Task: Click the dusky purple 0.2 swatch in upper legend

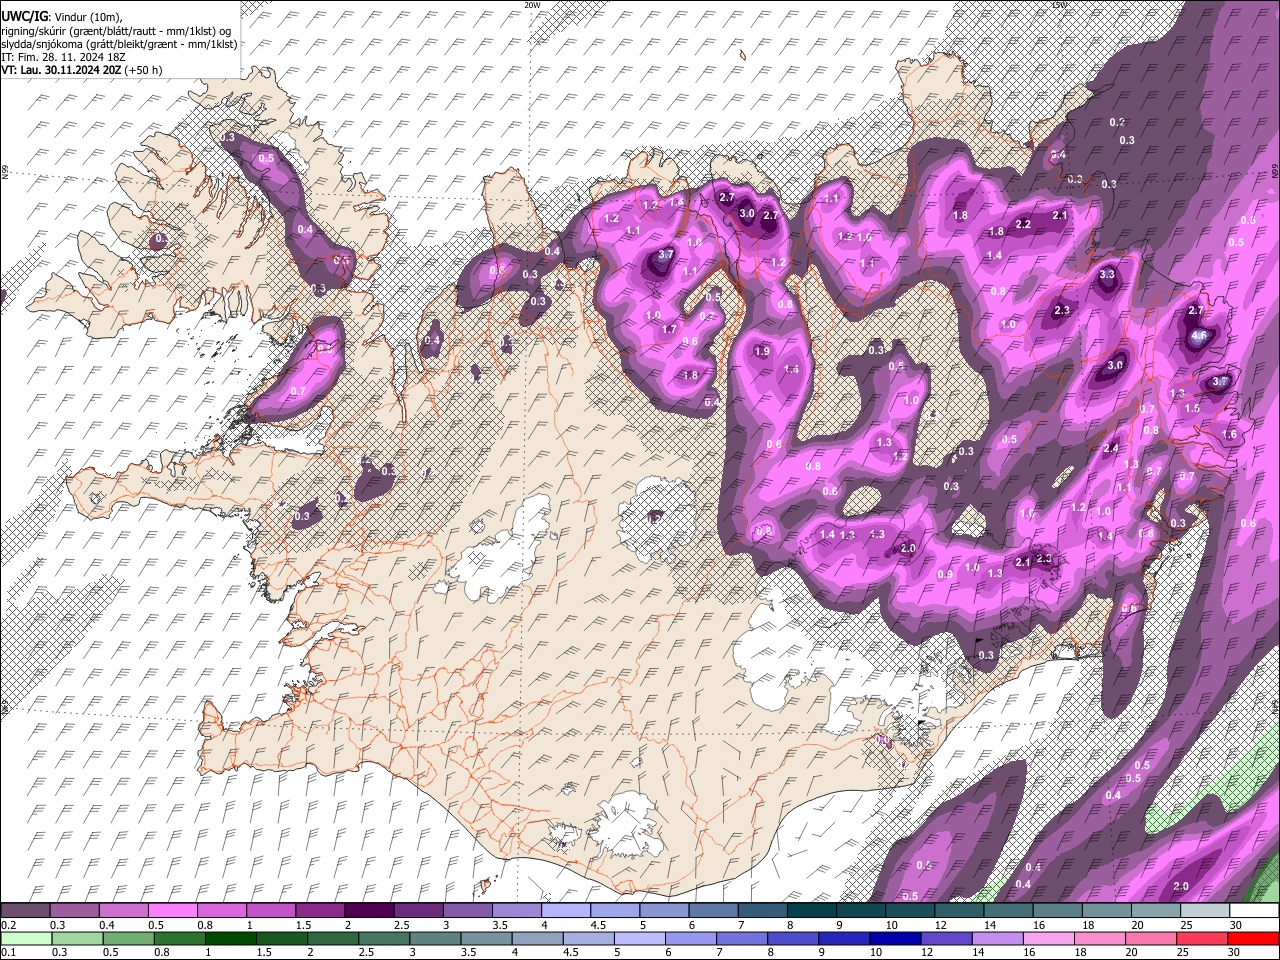Action: point(25,910)
